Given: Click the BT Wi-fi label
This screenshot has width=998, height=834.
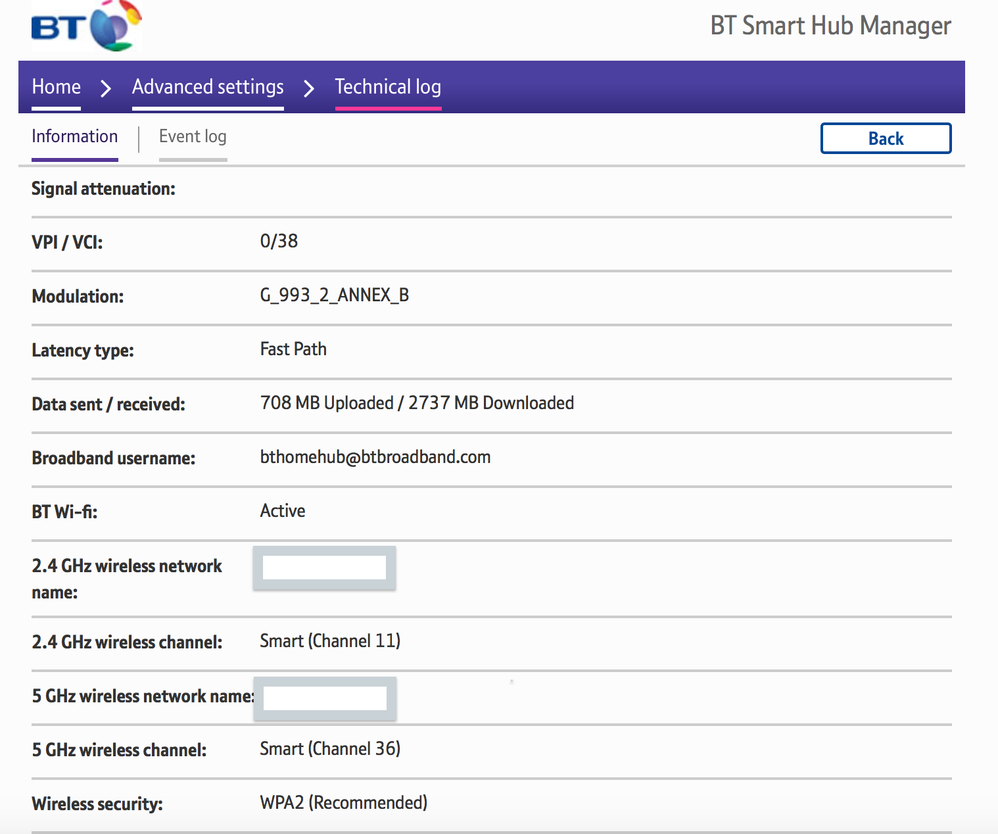Looking at the screenshot, I should (64, 512).
